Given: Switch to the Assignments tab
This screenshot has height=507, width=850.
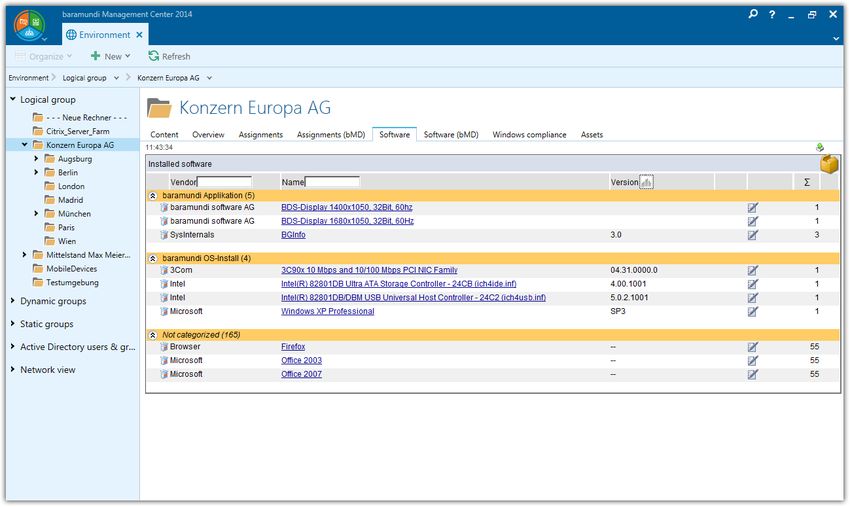Looking at the screenshot, I should click(261, 134).
